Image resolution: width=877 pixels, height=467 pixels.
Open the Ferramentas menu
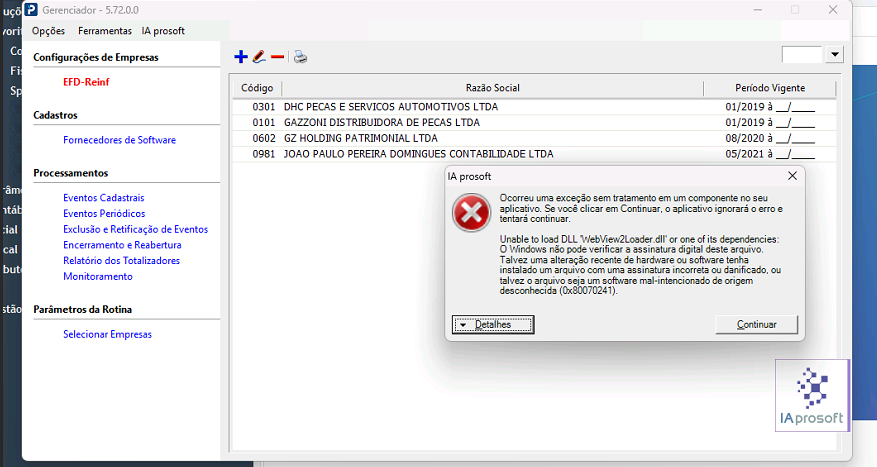click(x=105, y=31)
